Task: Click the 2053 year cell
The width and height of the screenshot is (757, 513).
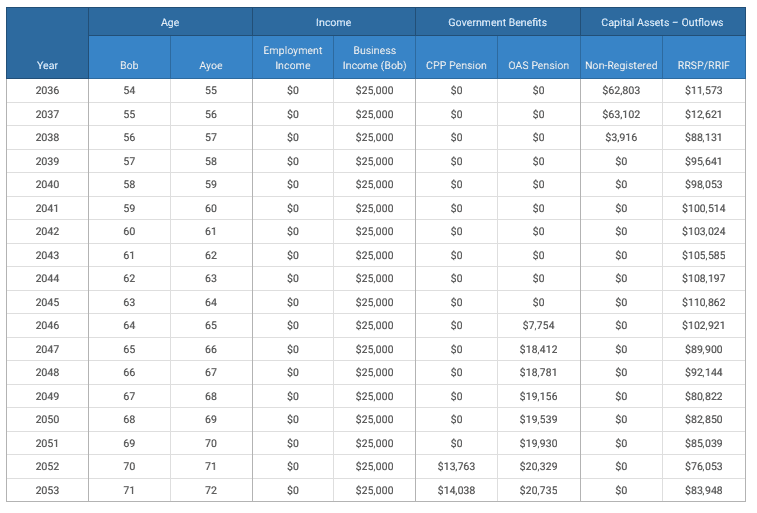Action: coord(47,491)
